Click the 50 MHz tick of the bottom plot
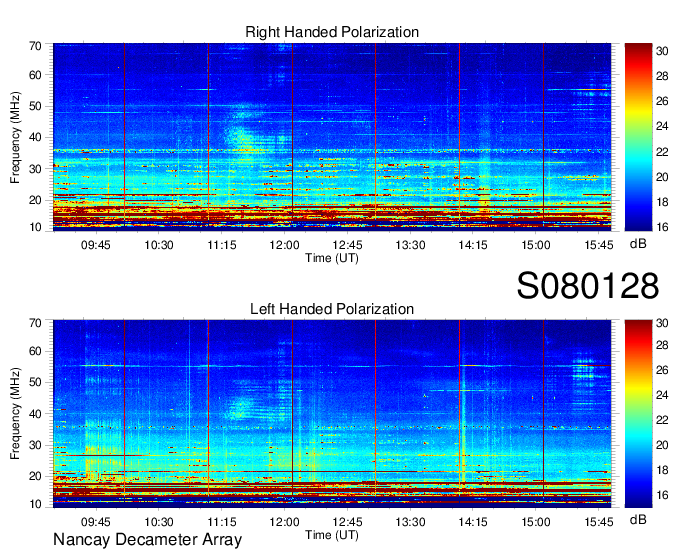This screenshot has width=680, height=552. (x=35, y=382)
